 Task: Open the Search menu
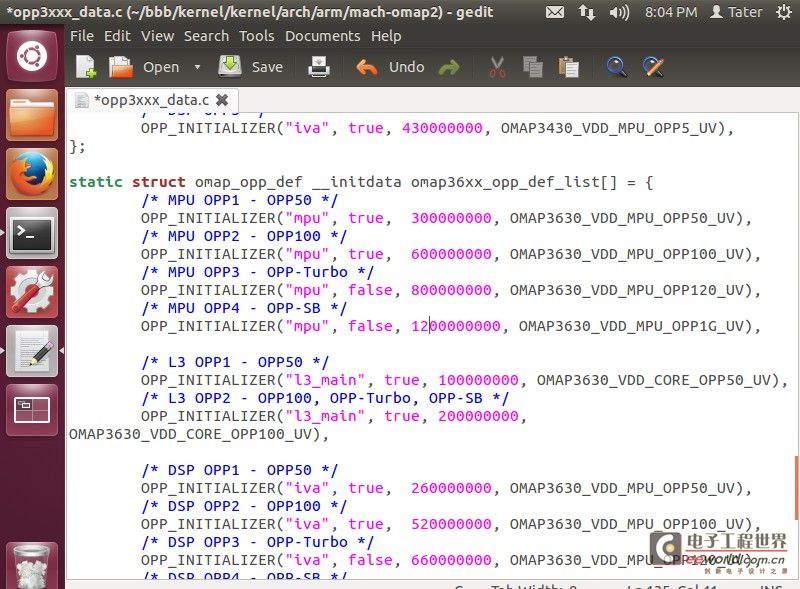tap(206, 36)
